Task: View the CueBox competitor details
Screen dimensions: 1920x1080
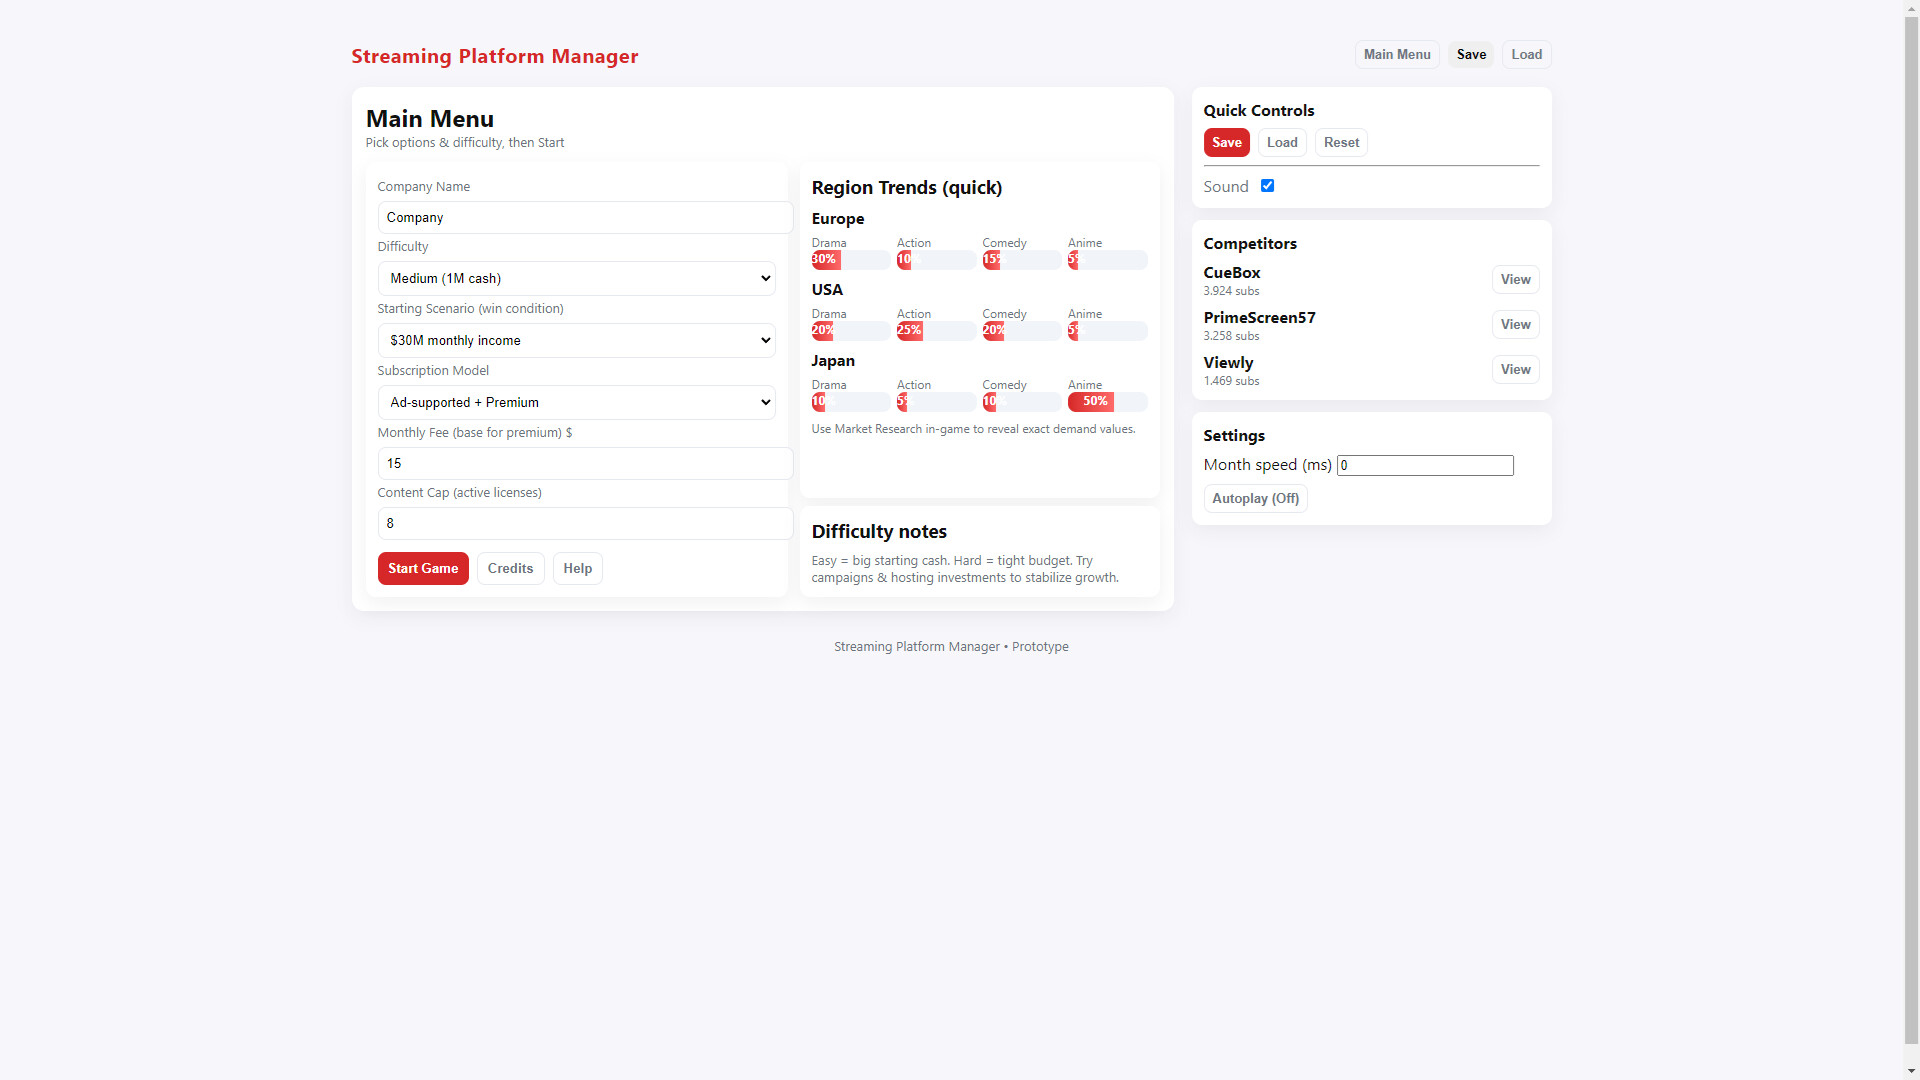Action: [1515, 279]
